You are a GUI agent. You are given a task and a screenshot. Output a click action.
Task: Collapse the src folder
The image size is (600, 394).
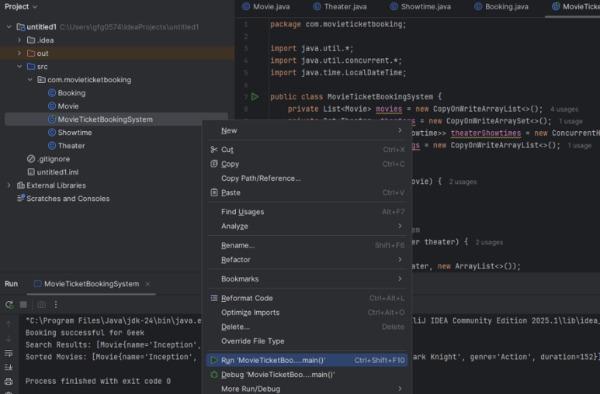[20, 66]
